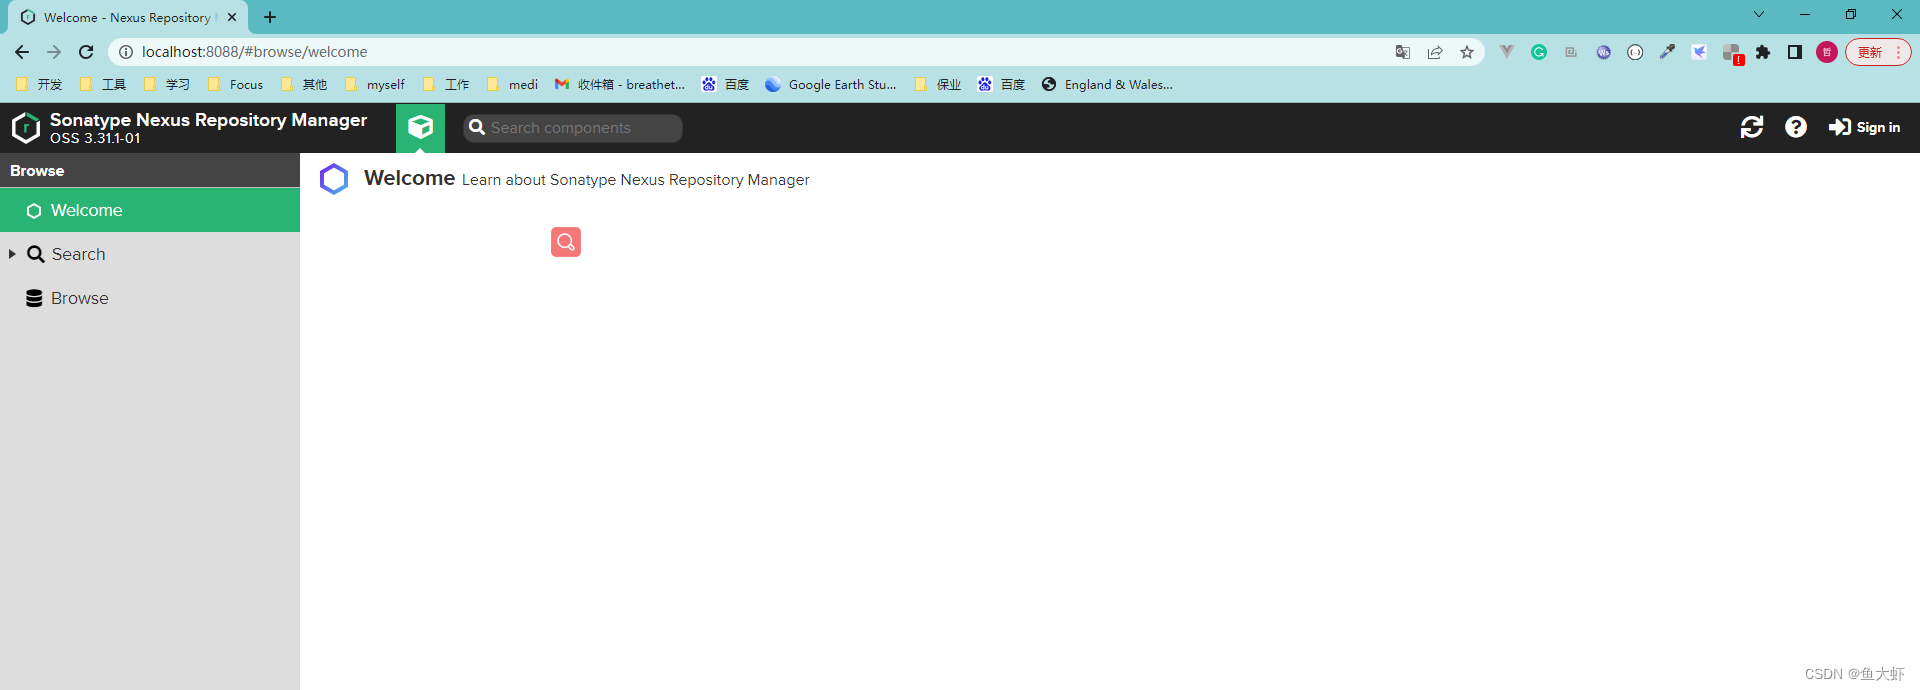Click the blue bird extension icon
Image resolution: width=1920 pixels, height=690 pixels.
point(1699,52)
